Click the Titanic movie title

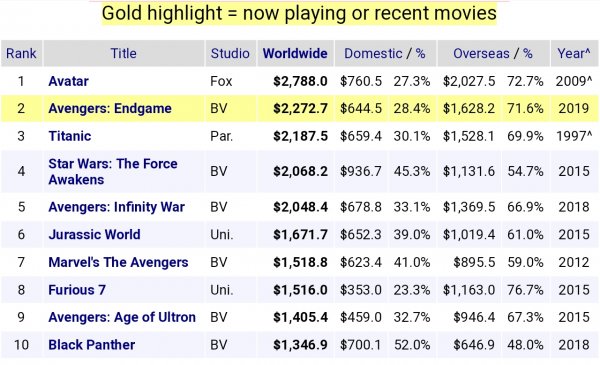(70, 136)
